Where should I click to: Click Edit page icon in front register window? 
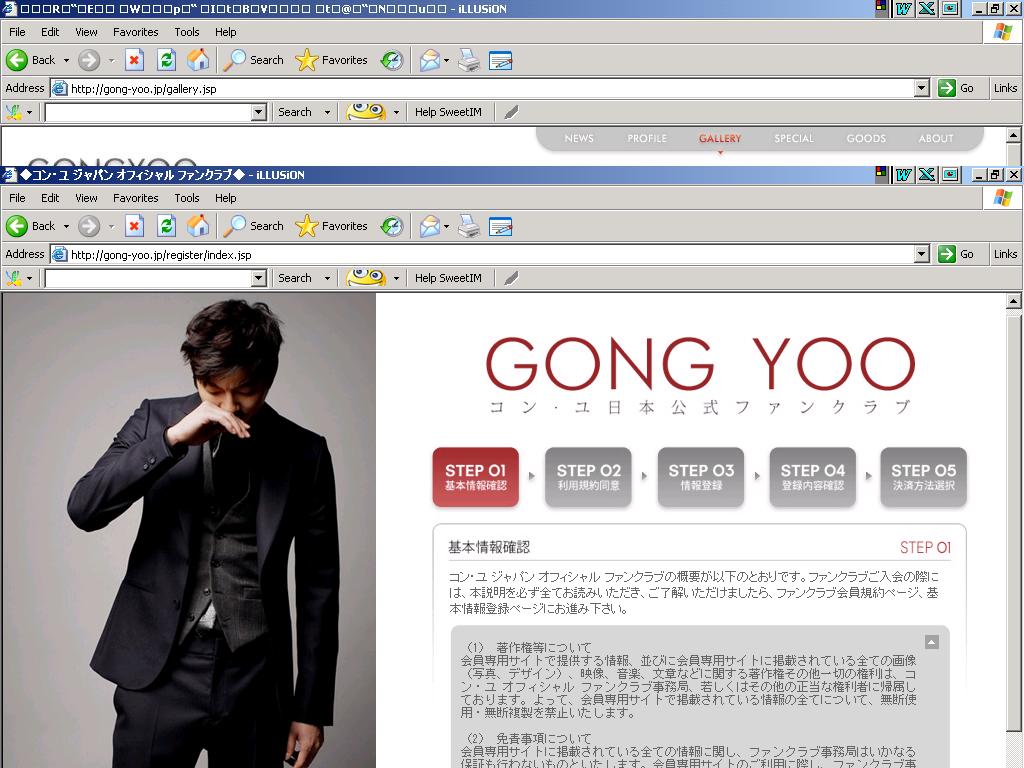500,226
